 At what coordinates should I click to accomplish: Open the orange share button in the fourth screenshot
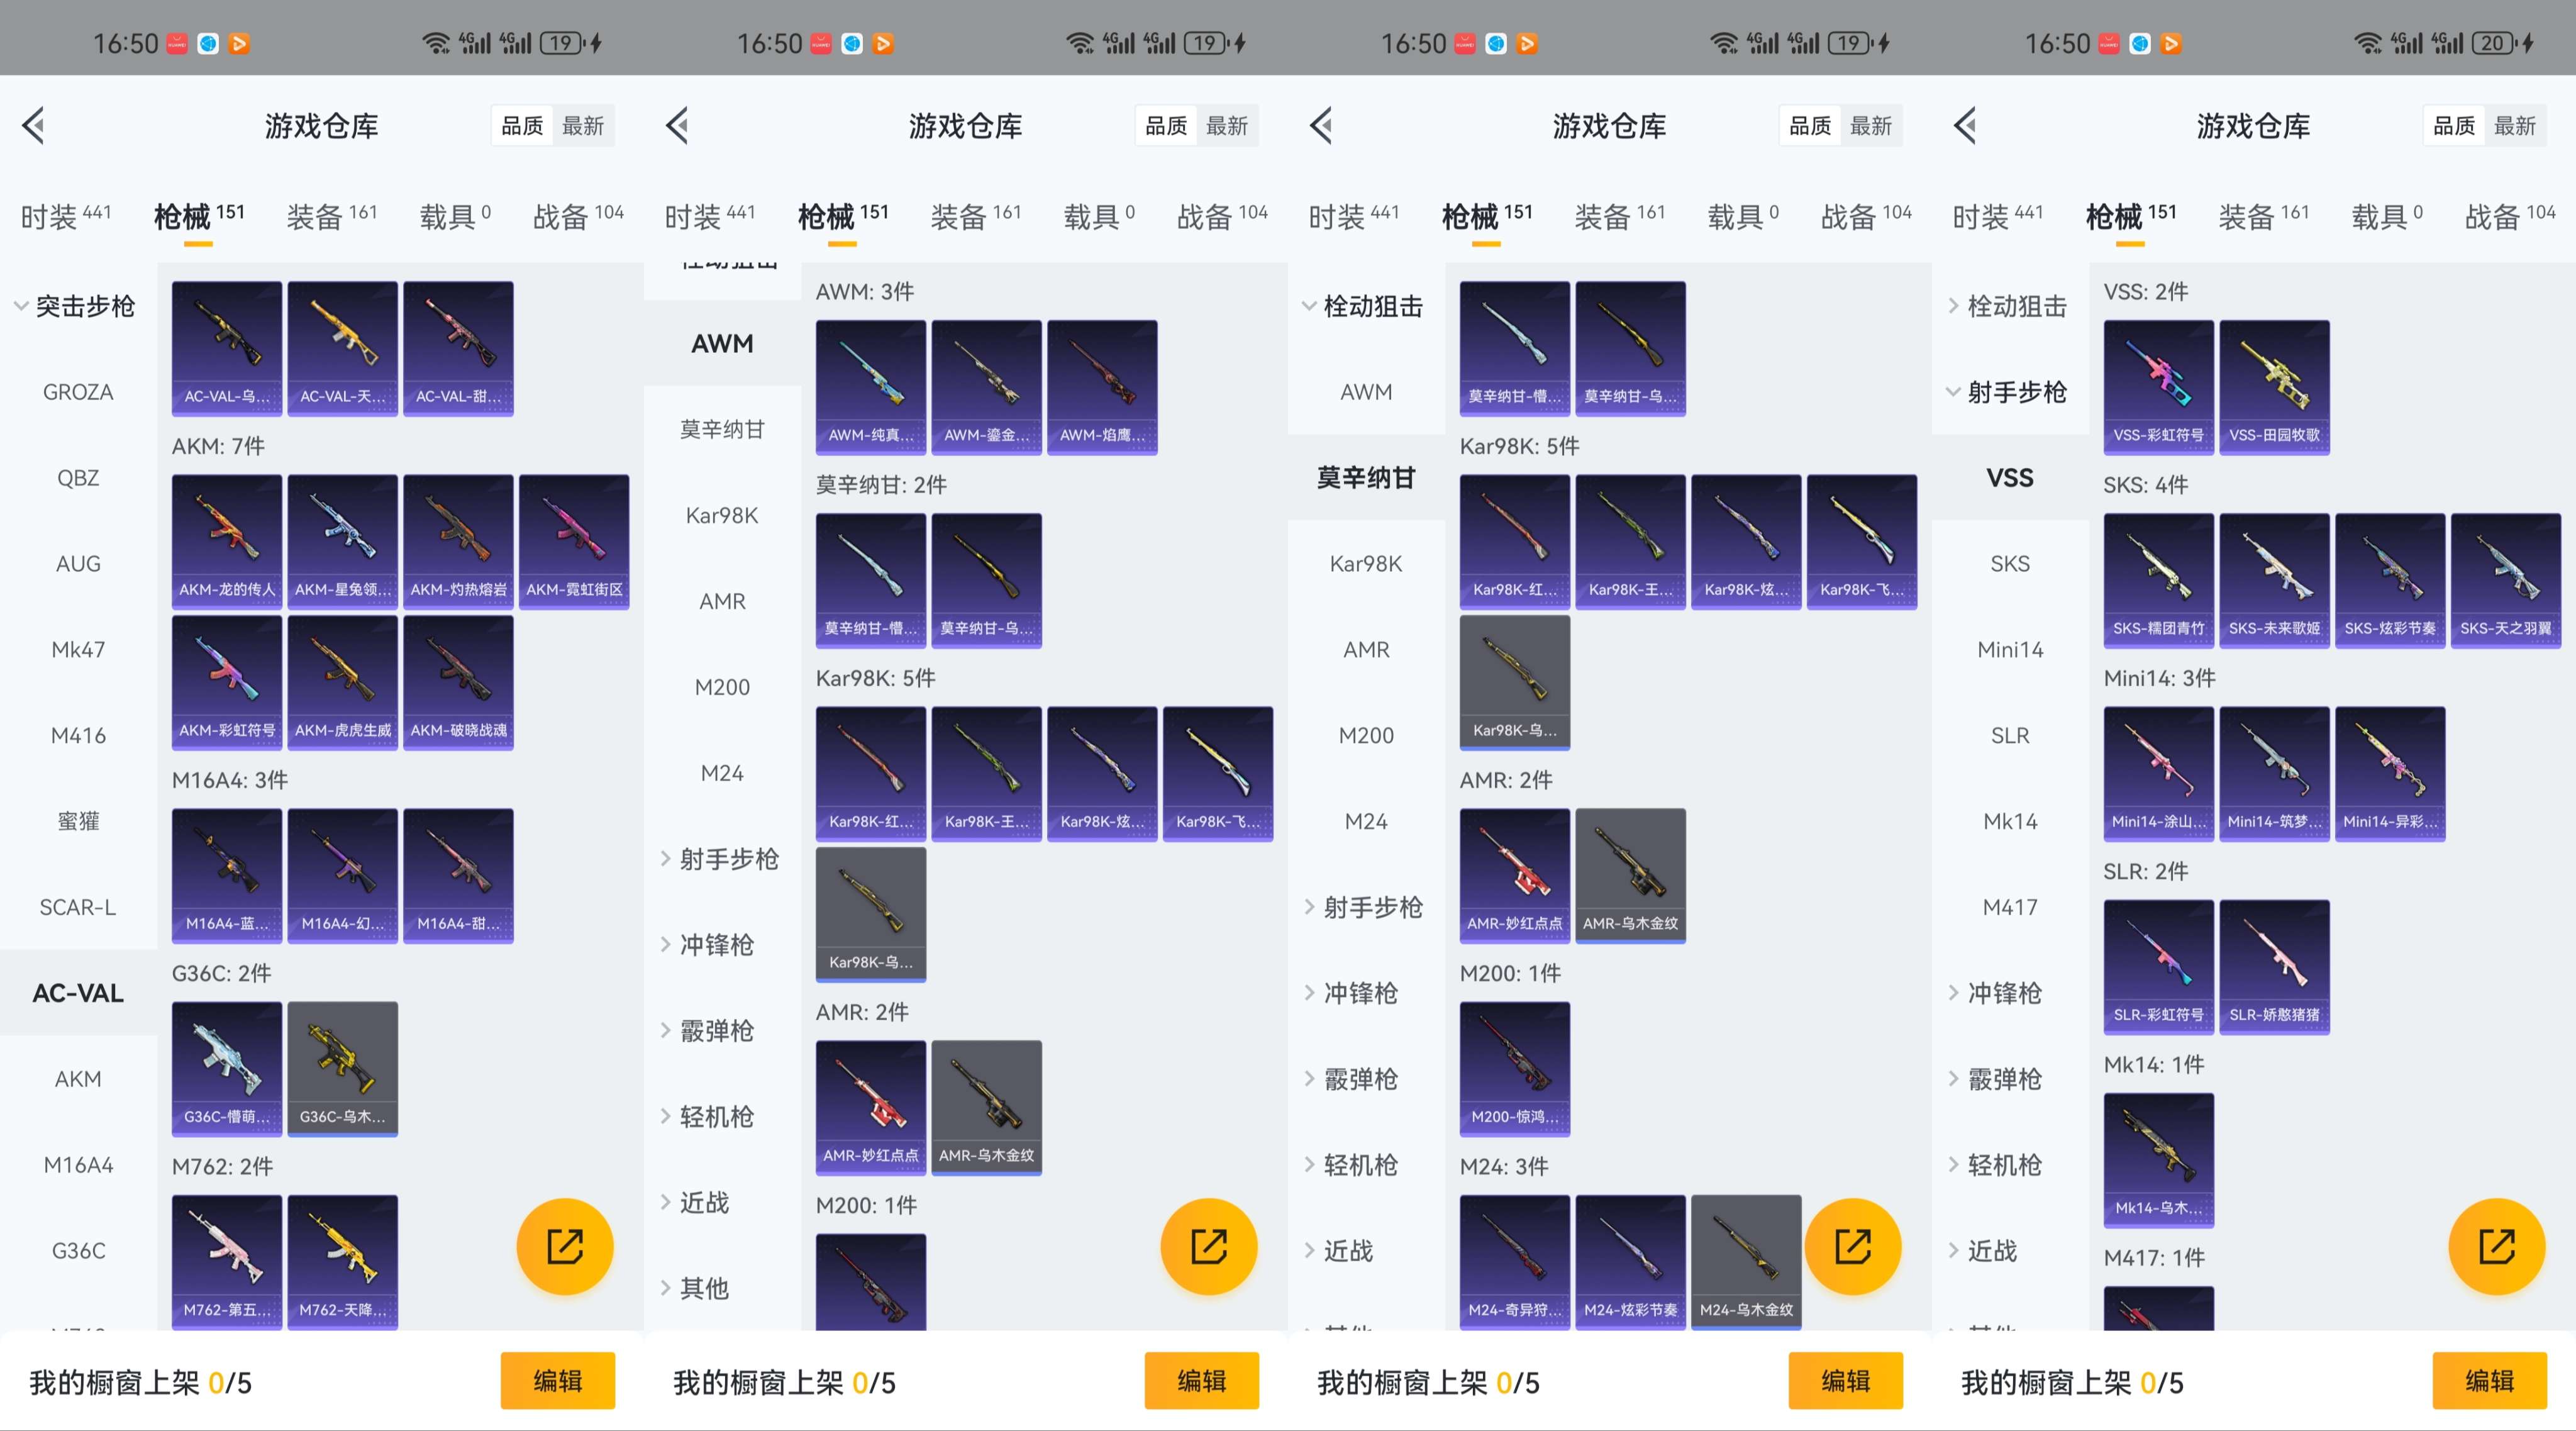click(x=2496, y=1246)
